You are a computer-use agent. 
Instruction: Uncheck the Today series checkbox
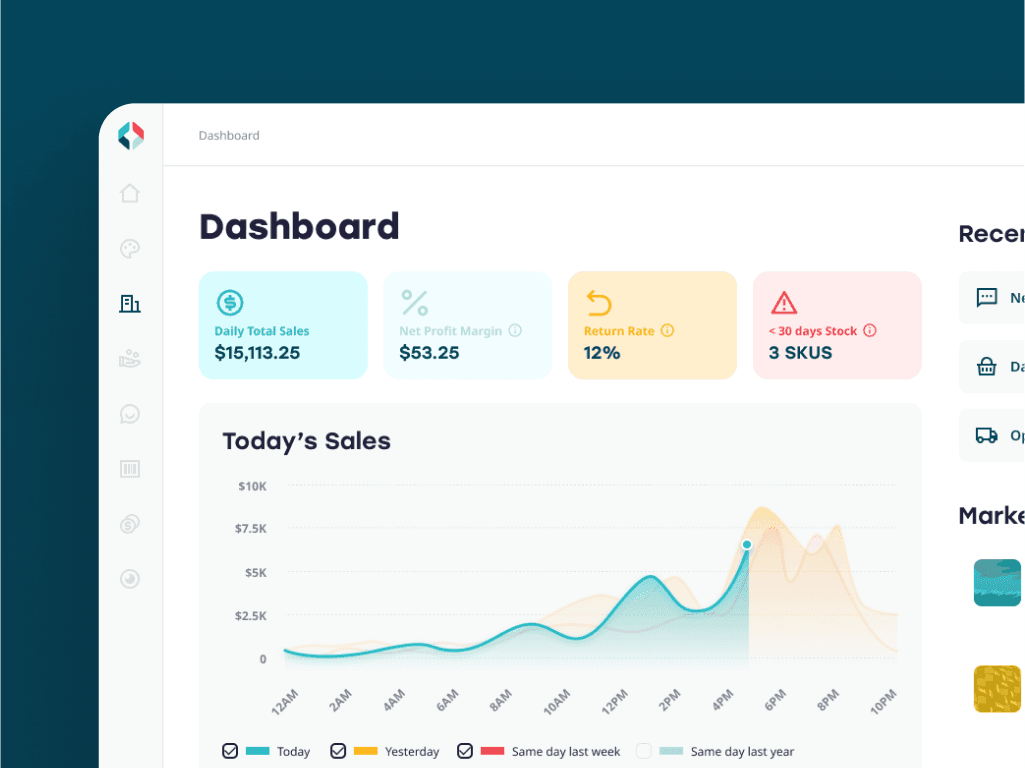tap(230, 751)
